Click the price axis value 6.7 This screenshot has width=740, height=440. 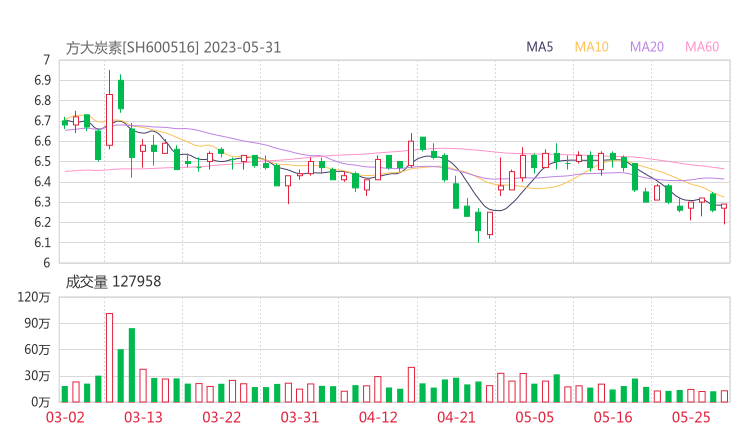pos(42,121)
